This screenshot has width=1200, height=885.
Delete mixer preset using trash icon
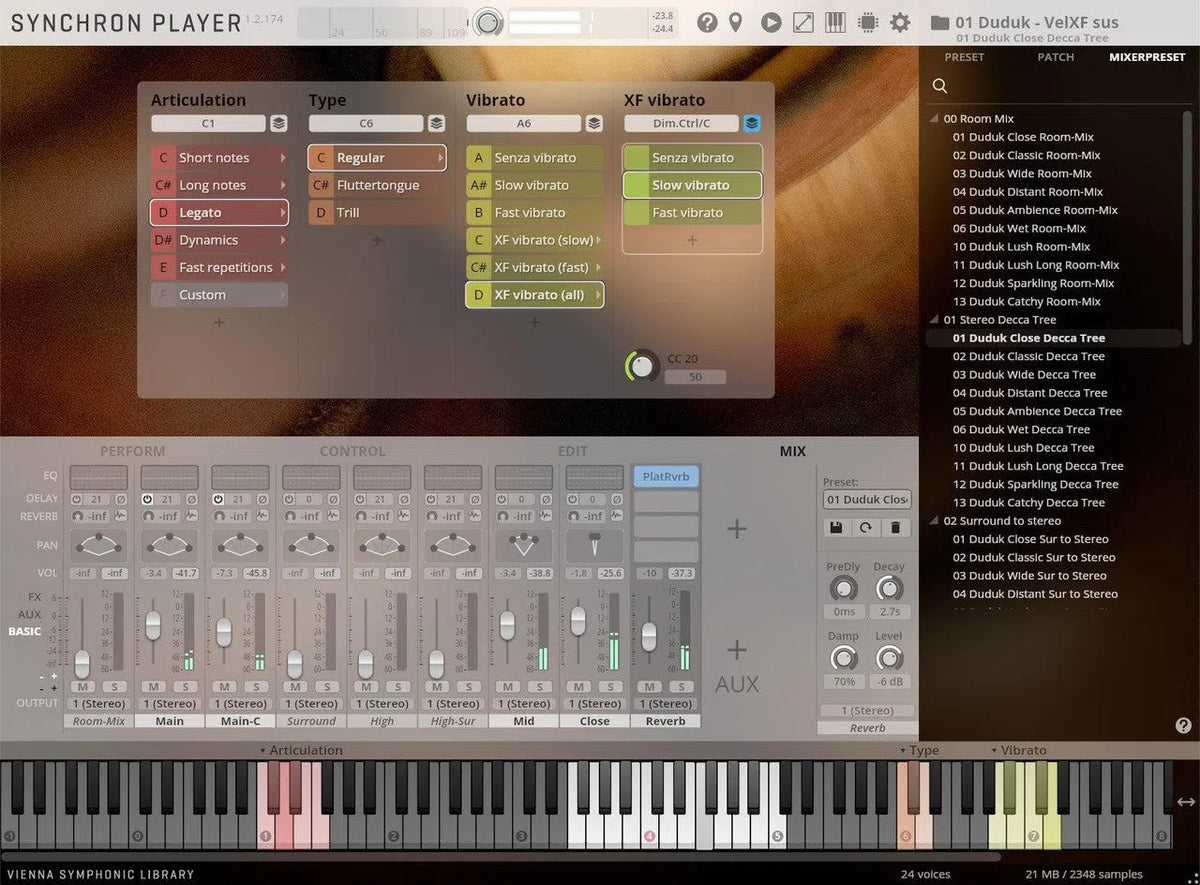tap(895, 527)
